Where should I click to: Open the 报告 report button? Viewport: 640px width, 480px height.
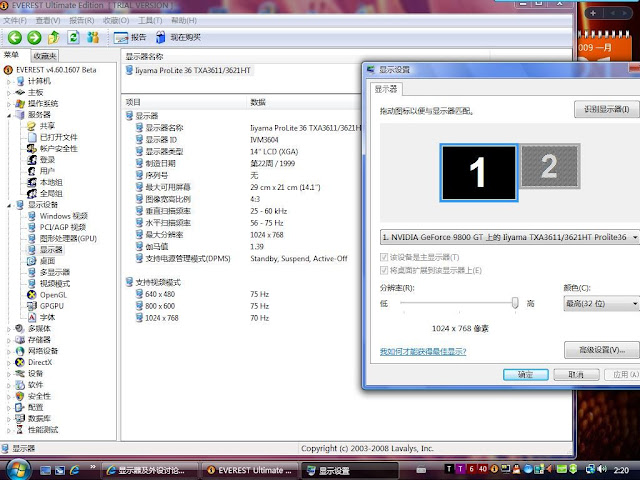[130, 38]
